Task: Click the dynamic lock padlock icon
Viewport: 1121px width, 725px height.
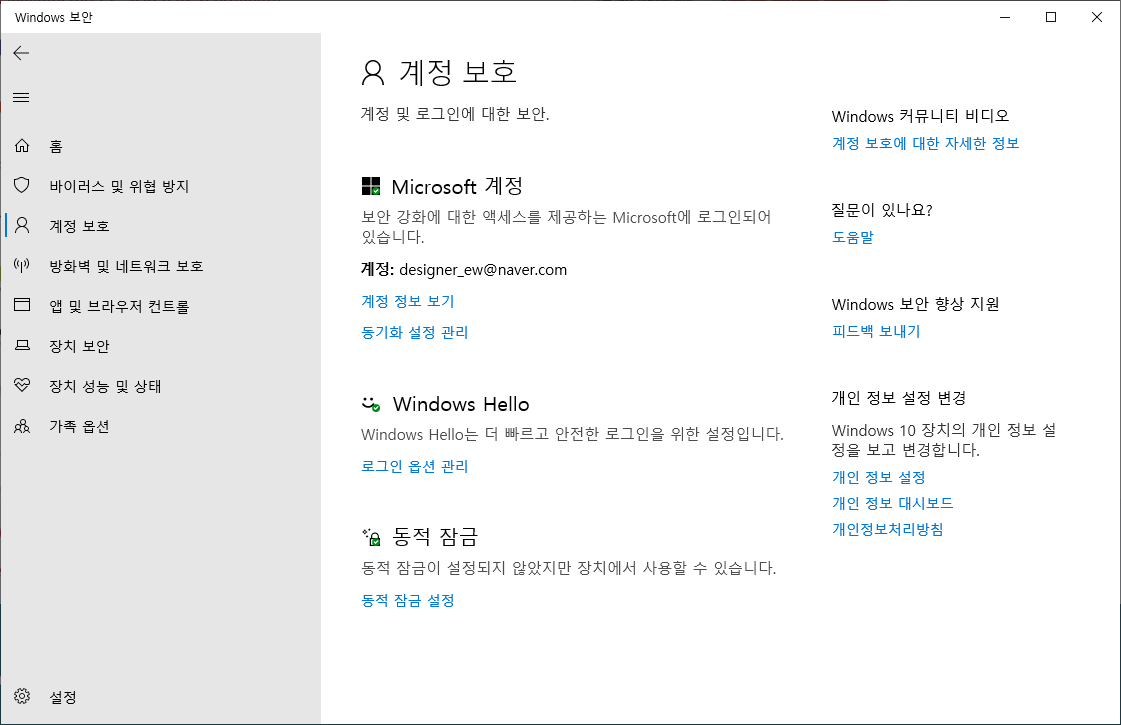Action: coord(372,537)
